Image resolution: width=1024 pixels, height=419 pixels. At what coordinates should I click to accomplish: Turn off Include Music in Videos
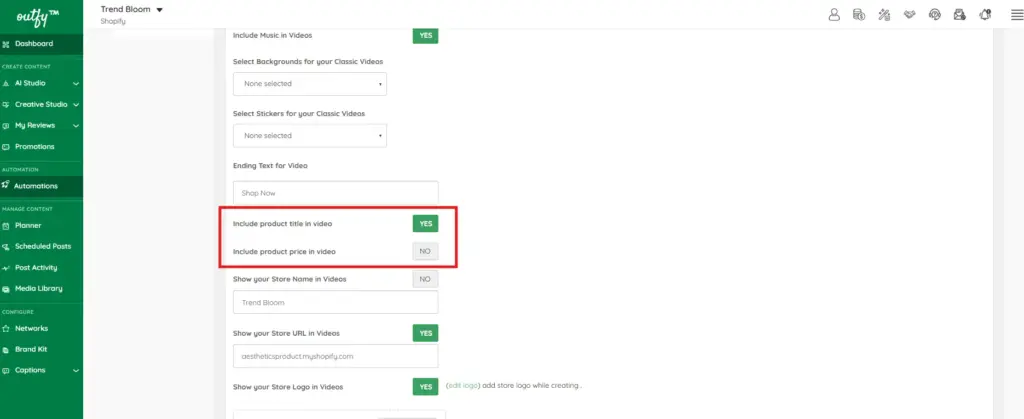(425, 36)
